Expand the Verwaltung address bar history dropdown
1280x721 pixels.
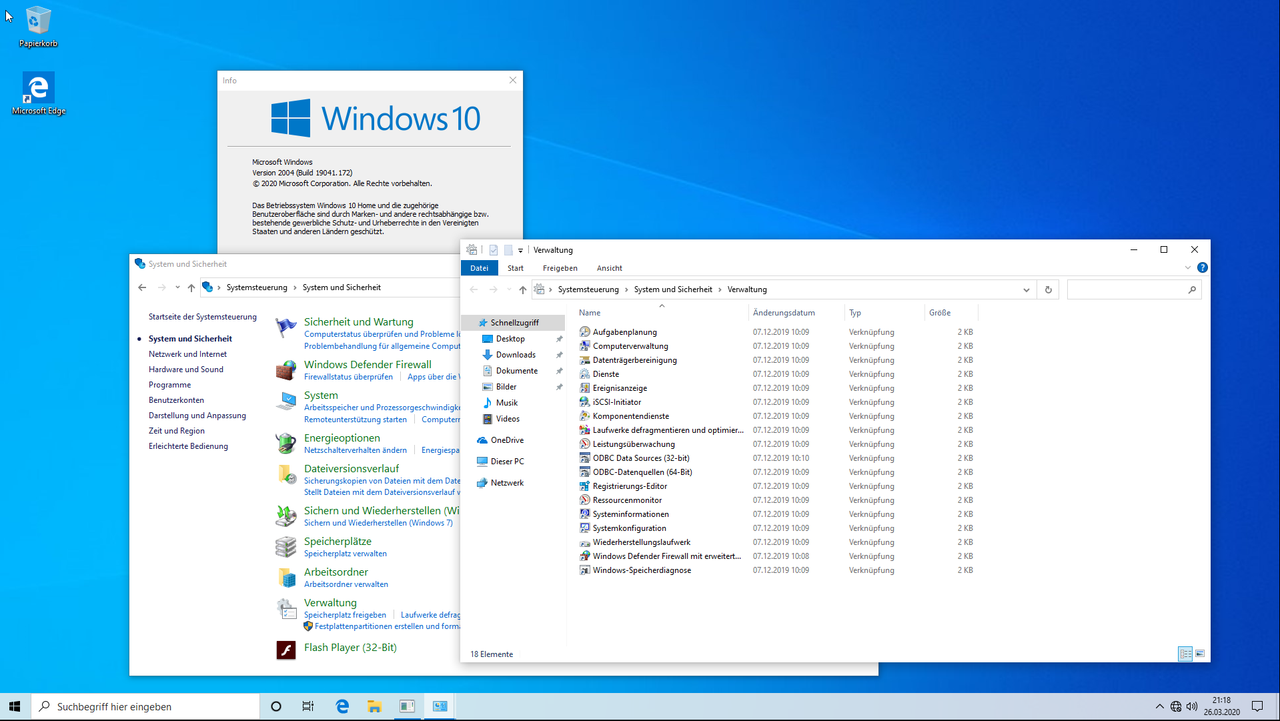click(1026, 290)
